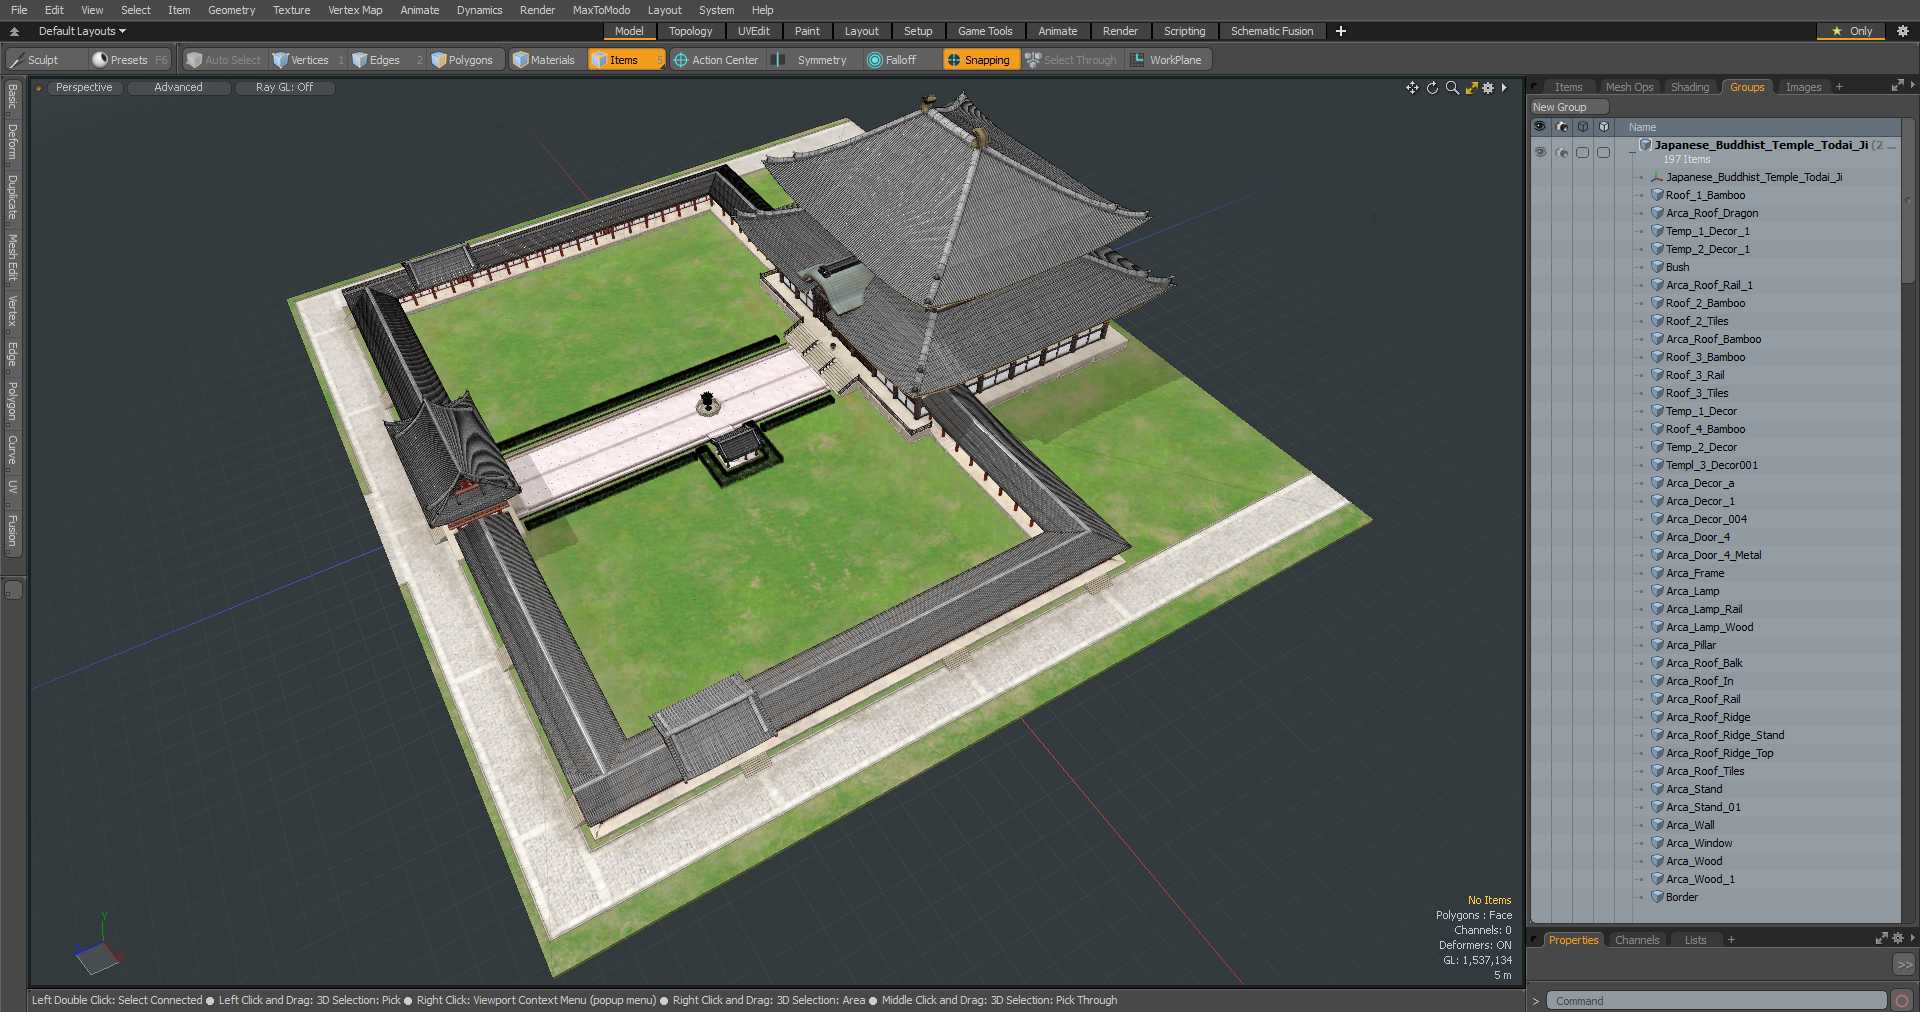Viewport: 1920px width, 1012px height.
Task: Open the Vertex Map menu
Action: (x=355, y=10)
